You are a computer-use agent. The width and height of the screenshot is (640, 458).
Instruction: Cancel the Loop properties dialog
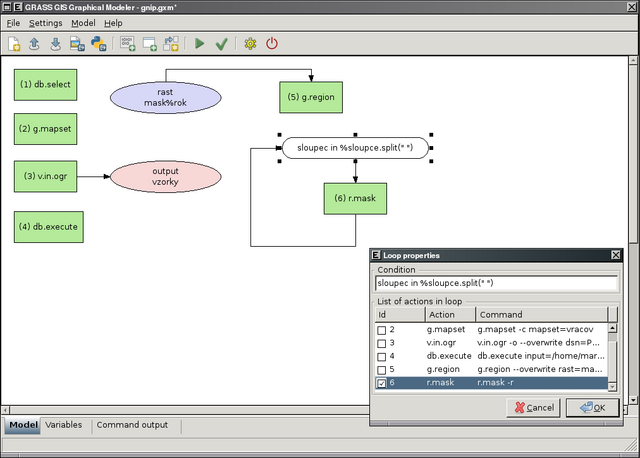coord(532,408)
